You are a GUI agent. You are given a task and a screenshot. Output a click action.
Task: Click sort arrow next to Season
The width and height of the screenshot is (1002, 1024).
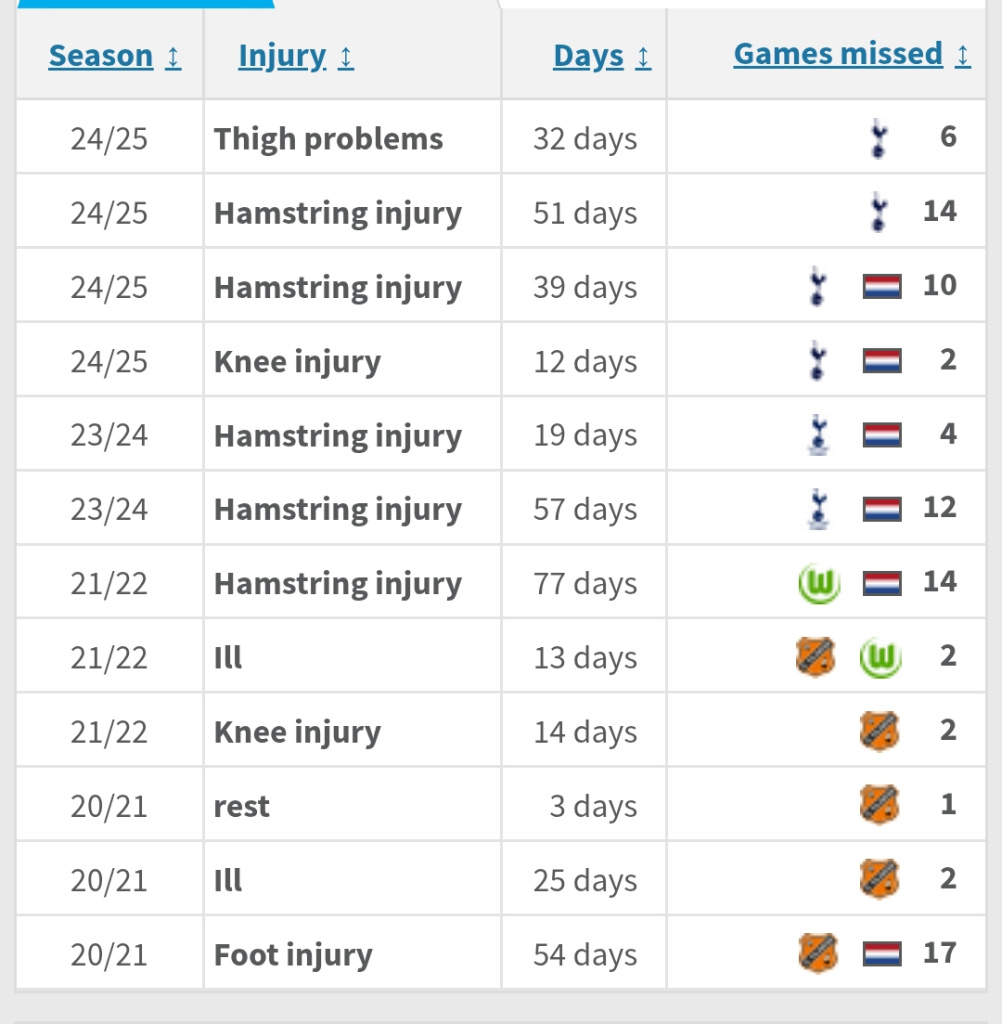click(173, 57)
